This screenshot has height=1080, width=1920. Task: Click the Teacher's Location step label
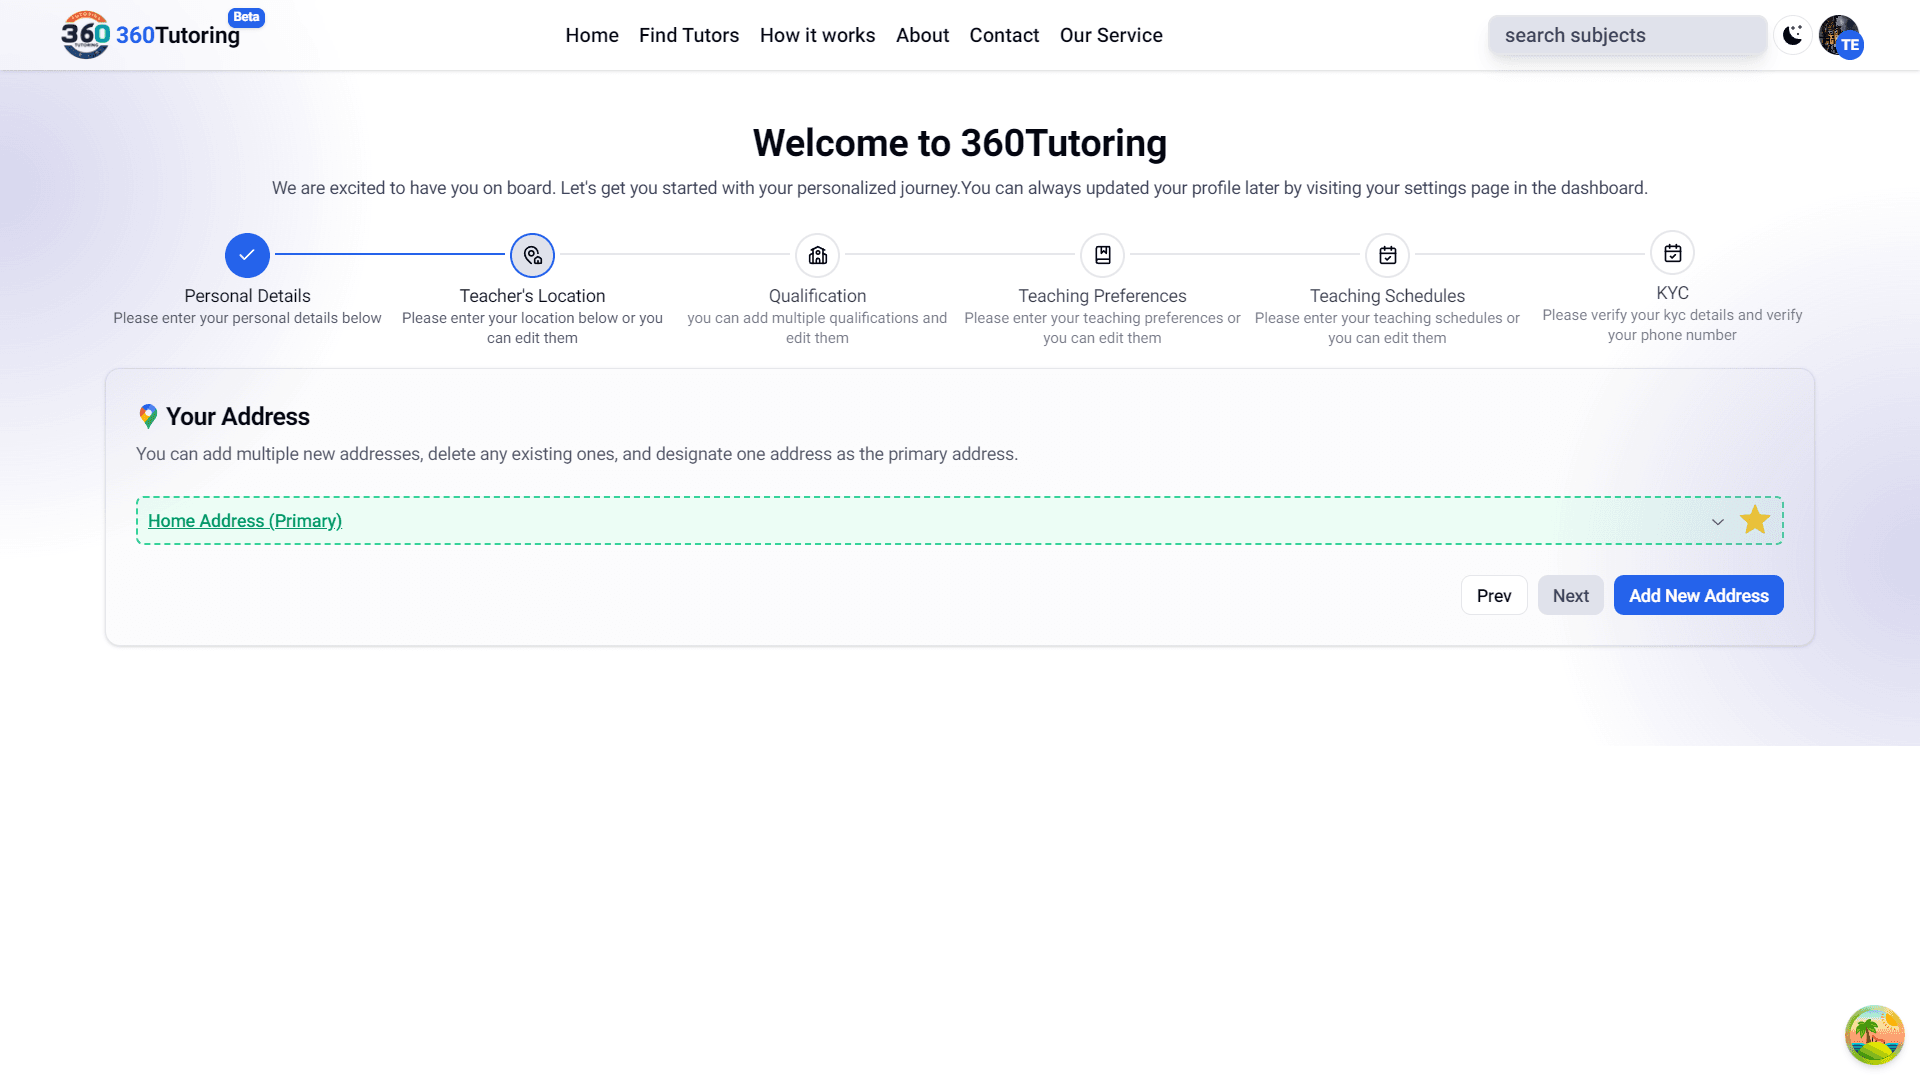tap(532, 296)
